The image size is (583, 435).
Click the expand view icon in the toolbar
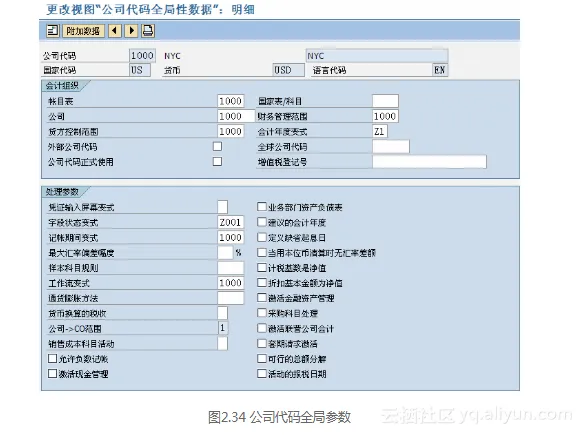[x=53, y=30]
